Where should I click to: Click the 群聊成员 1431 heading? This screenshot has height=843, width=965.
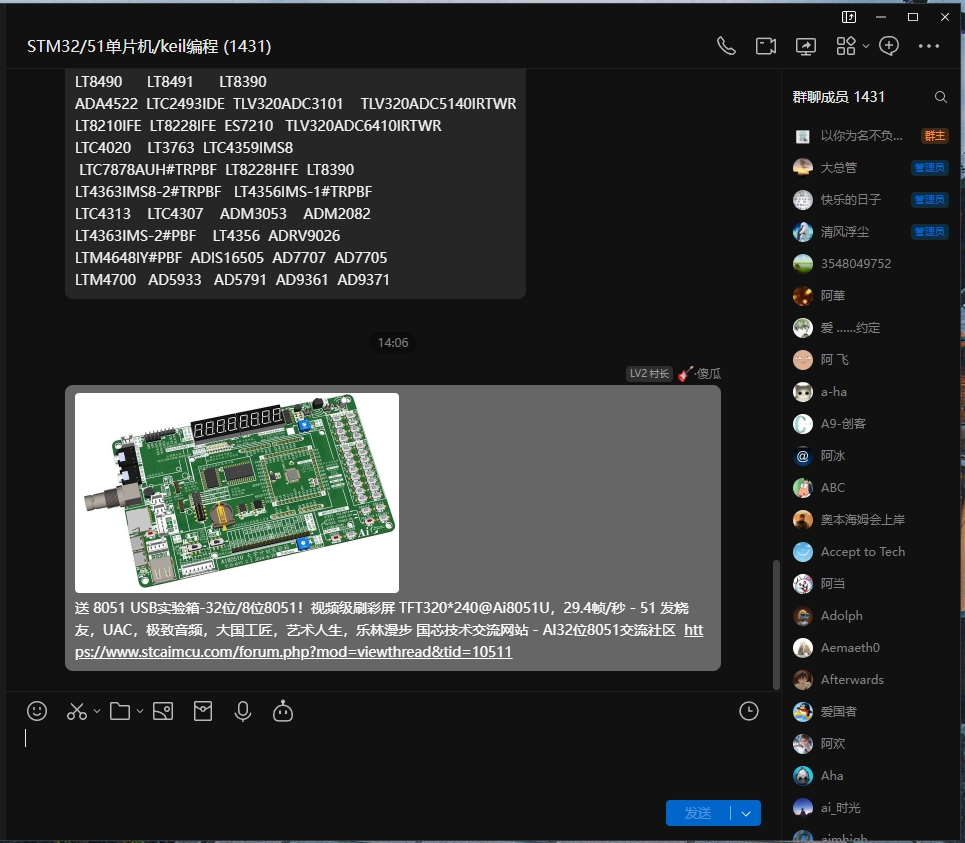(x=838, y=97)
